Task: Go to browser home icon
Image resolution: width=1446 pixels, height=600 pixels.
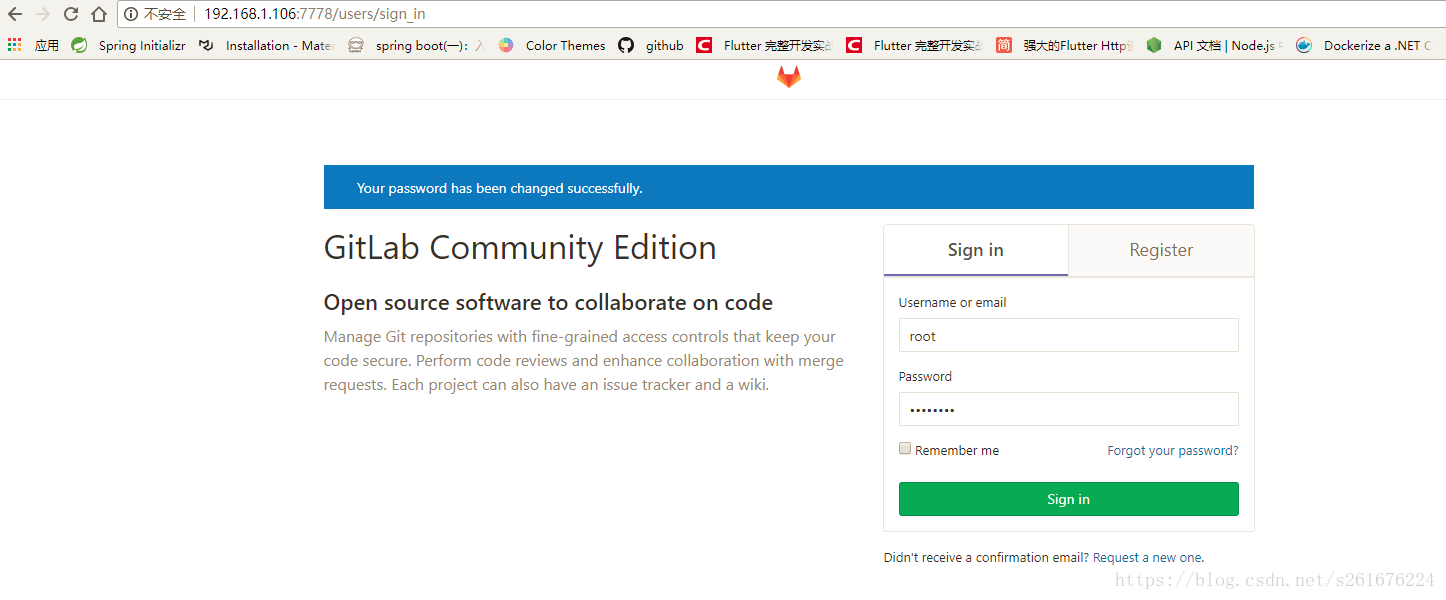Action: 99,14
